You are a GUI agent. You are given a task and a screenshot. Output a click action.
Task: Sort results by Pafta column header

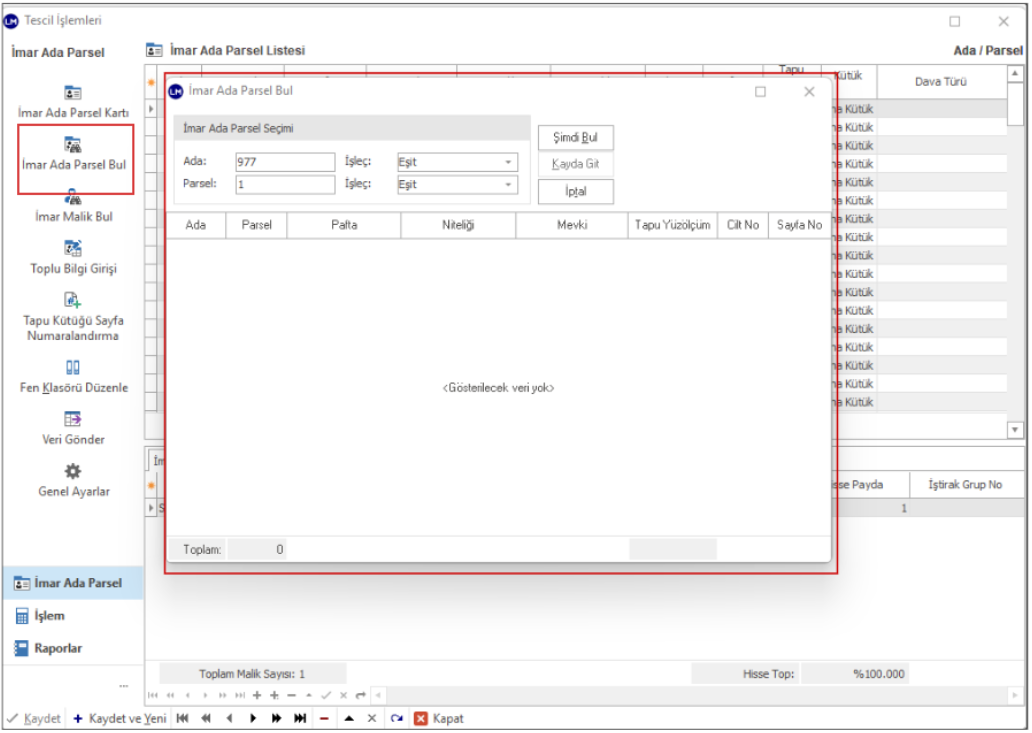343,226
